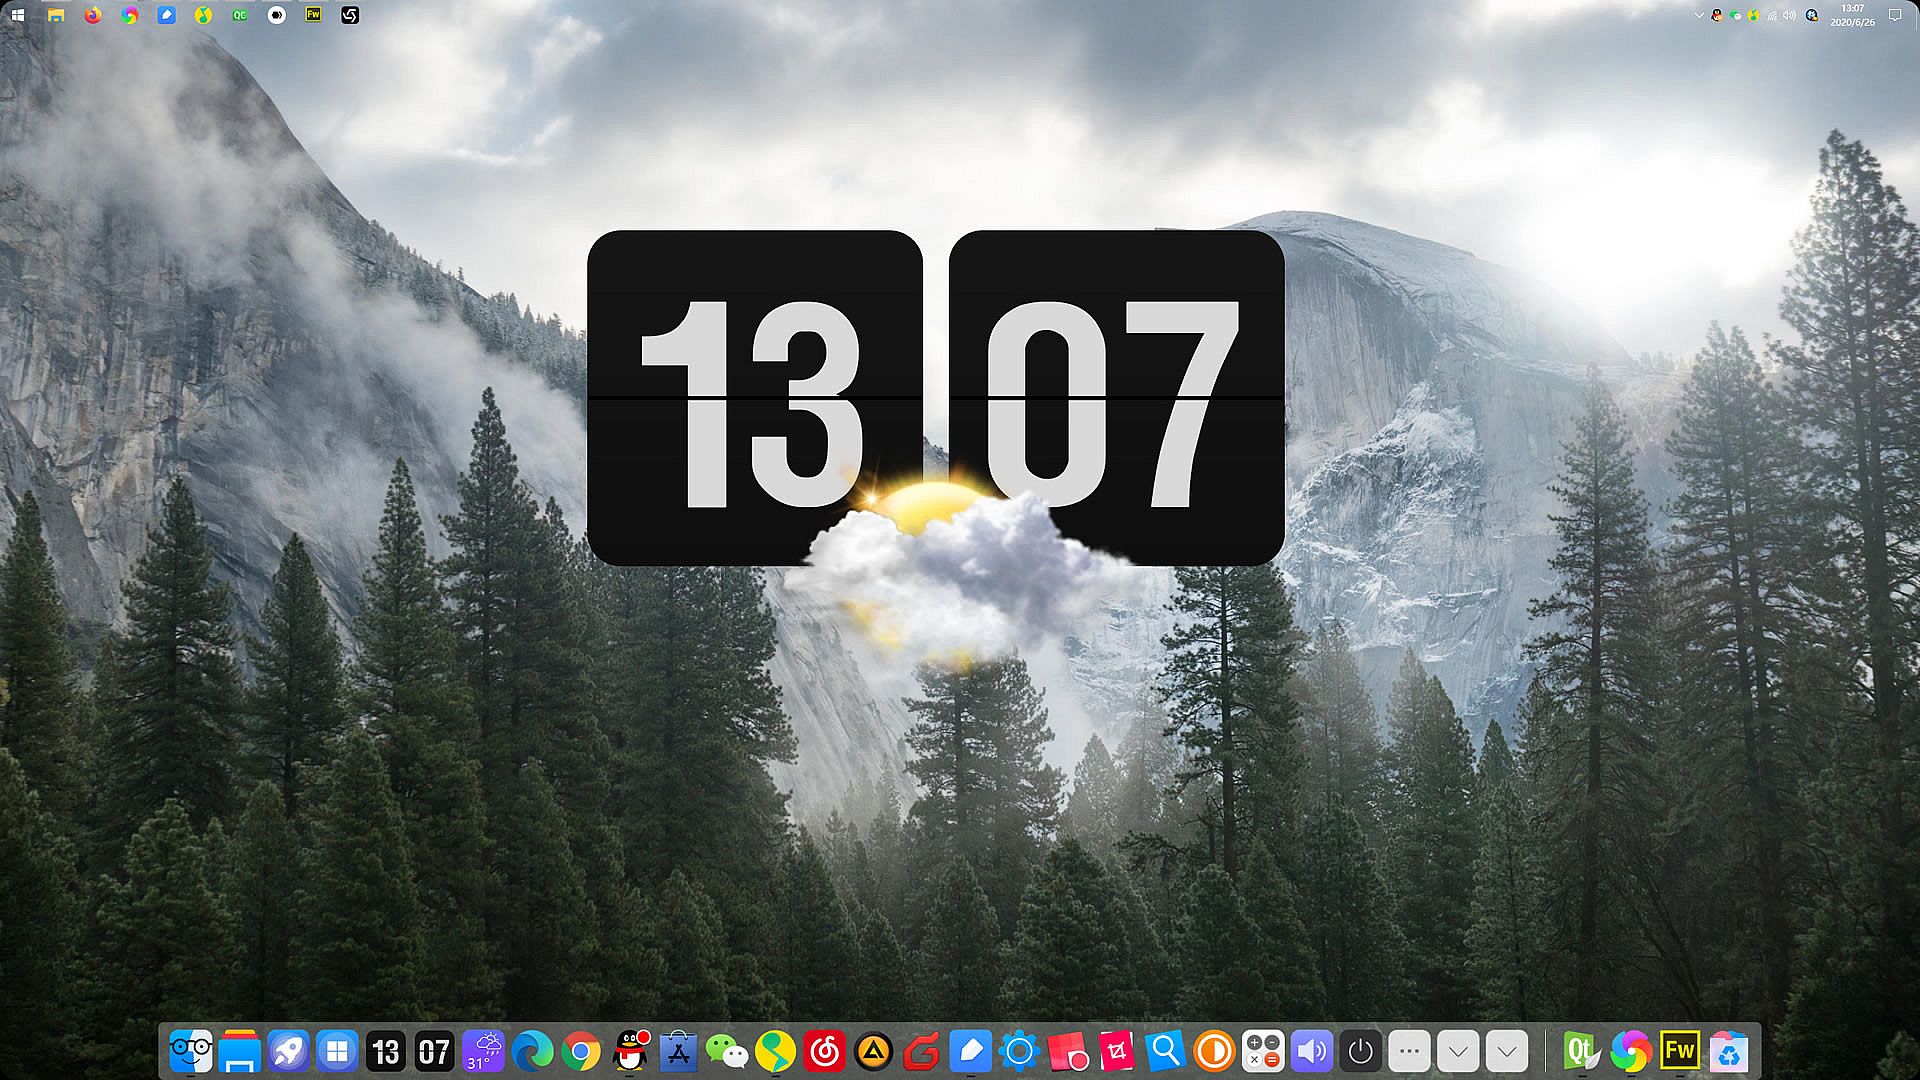Launch Google Chrome from the dock
Viewport: 1920px width, 1080px height.
[x=581, y=1052]
